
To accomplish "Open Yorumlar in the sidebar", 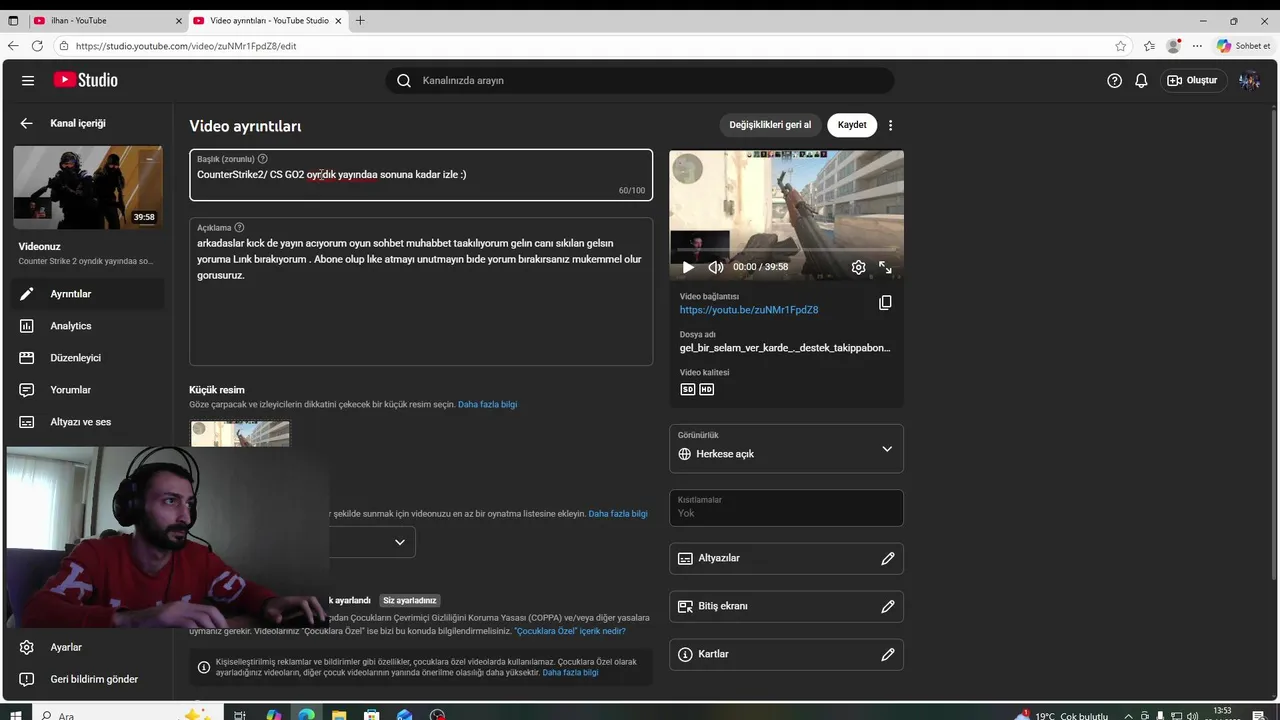I will point(88,390).
